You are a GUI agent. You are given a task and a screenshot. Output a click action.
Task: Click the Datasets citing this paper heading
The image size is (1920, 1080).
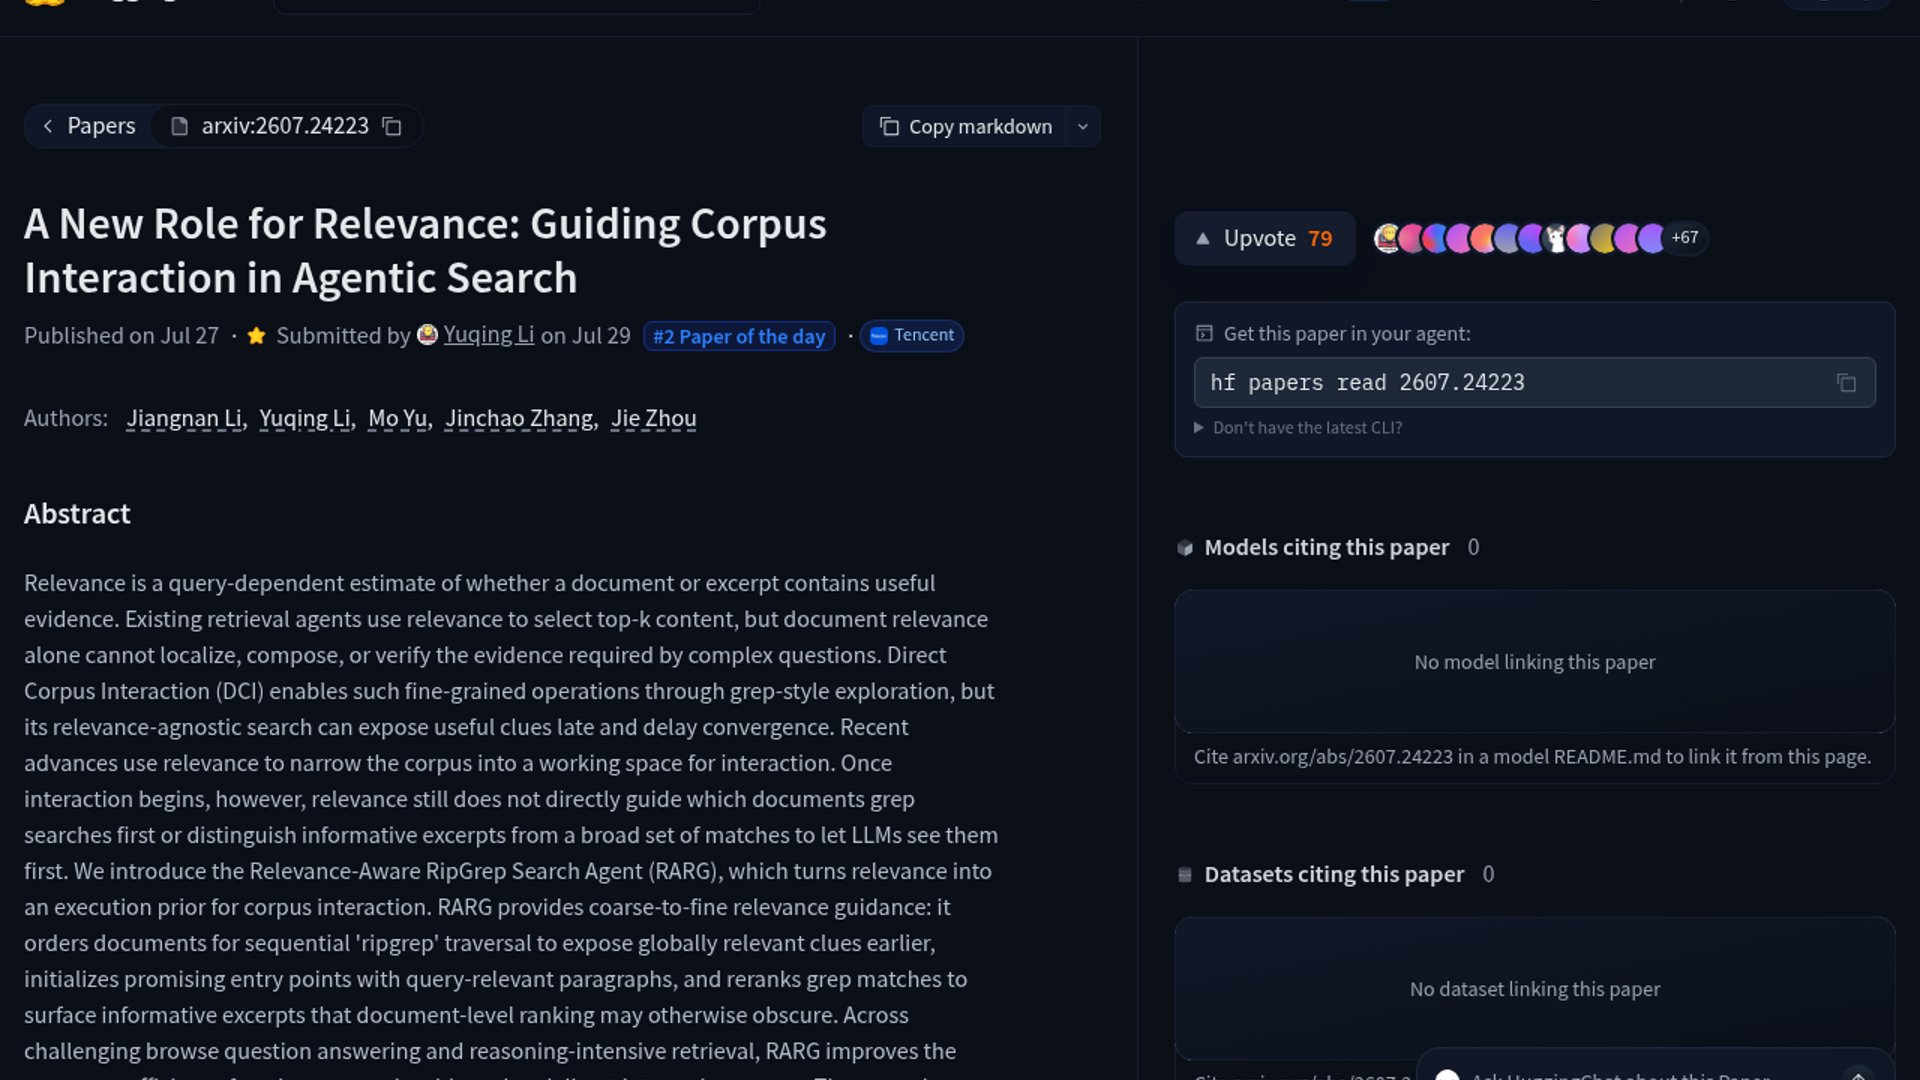coord(1334,875)
